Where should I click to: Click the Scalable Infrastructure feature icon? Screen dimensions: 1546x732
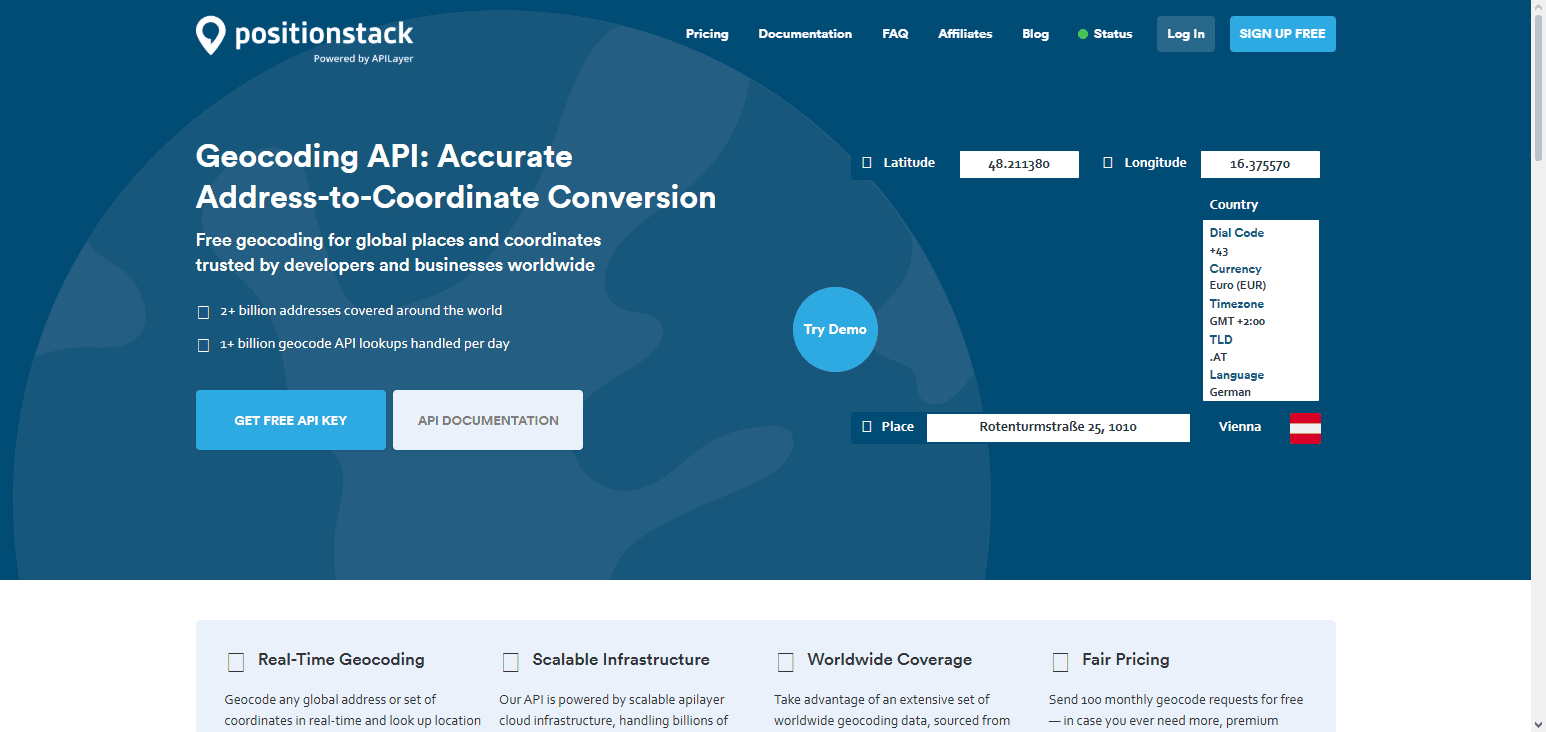(511, 662)
